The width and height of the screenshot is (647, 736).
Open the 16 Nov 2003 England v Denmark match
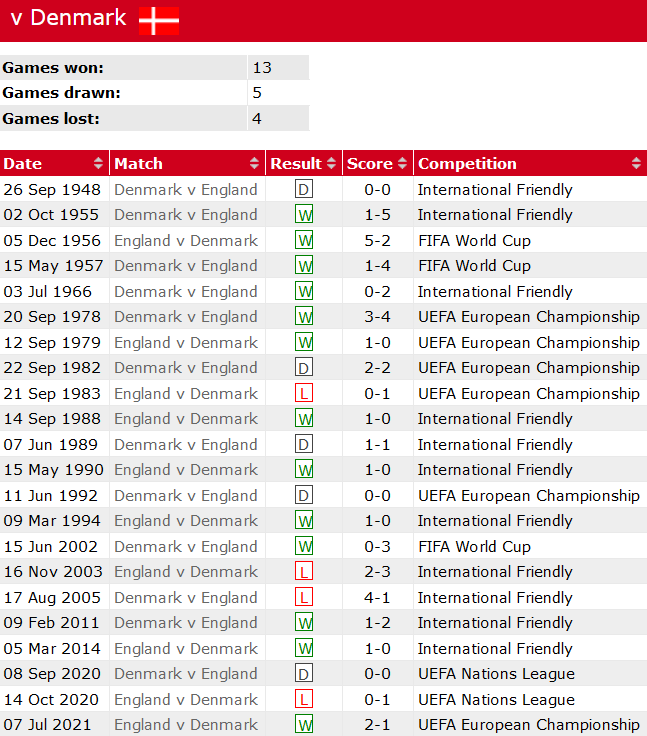coord(186,572)
